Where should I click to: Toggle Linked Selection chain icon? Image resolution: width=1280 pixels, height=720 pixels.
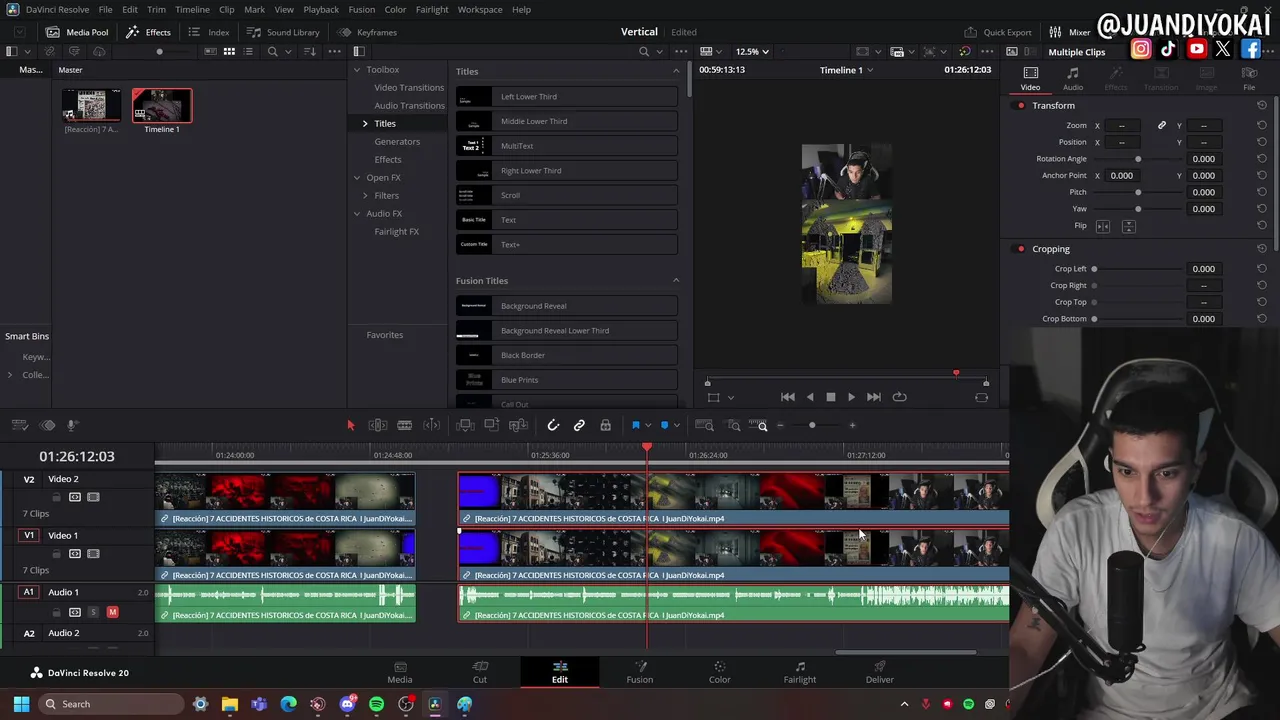point(579,426)
